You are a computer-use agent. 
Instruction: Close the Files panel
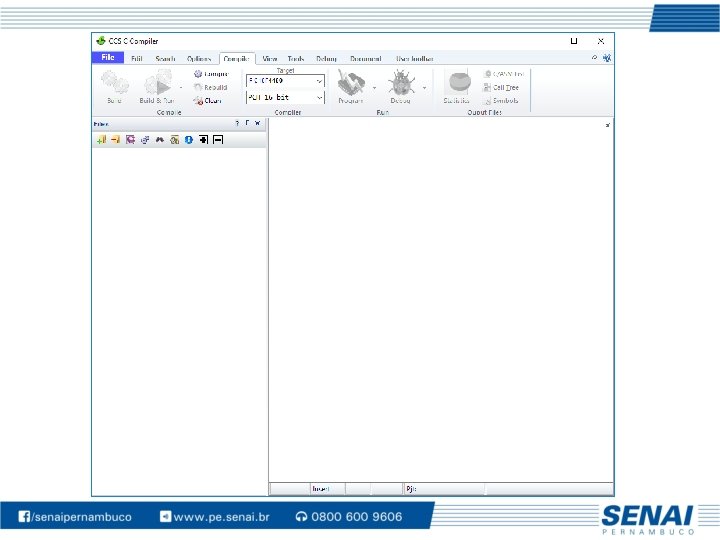tap(257, 123)
